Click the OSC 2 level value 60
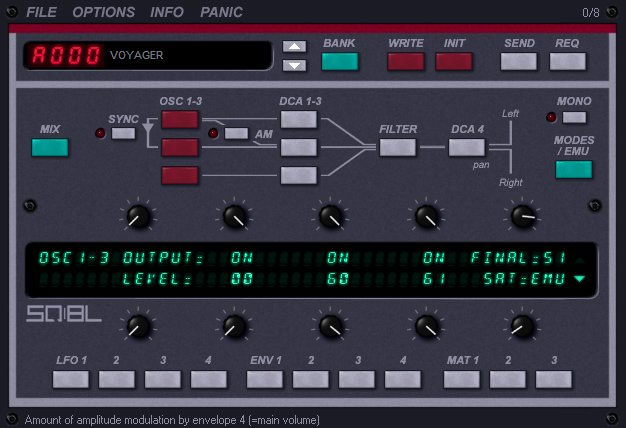Image resolution: width=626 pixels, height=428 pixels. point(338,279)
